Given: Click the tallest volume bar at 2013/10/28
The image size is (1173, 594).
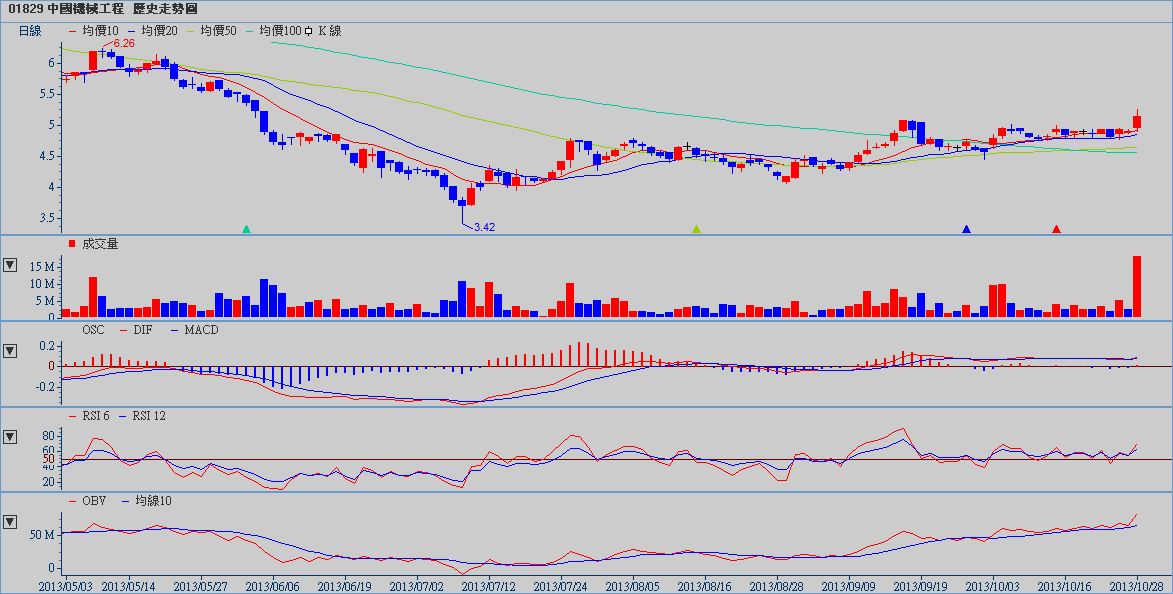Looking at the screenshot, I should tap(1137, 286).
